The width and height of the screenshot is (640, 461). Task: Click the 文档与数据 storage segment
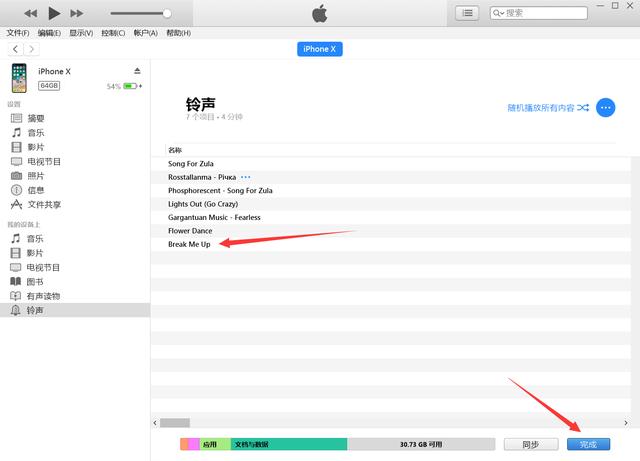[x=289, y=444]
